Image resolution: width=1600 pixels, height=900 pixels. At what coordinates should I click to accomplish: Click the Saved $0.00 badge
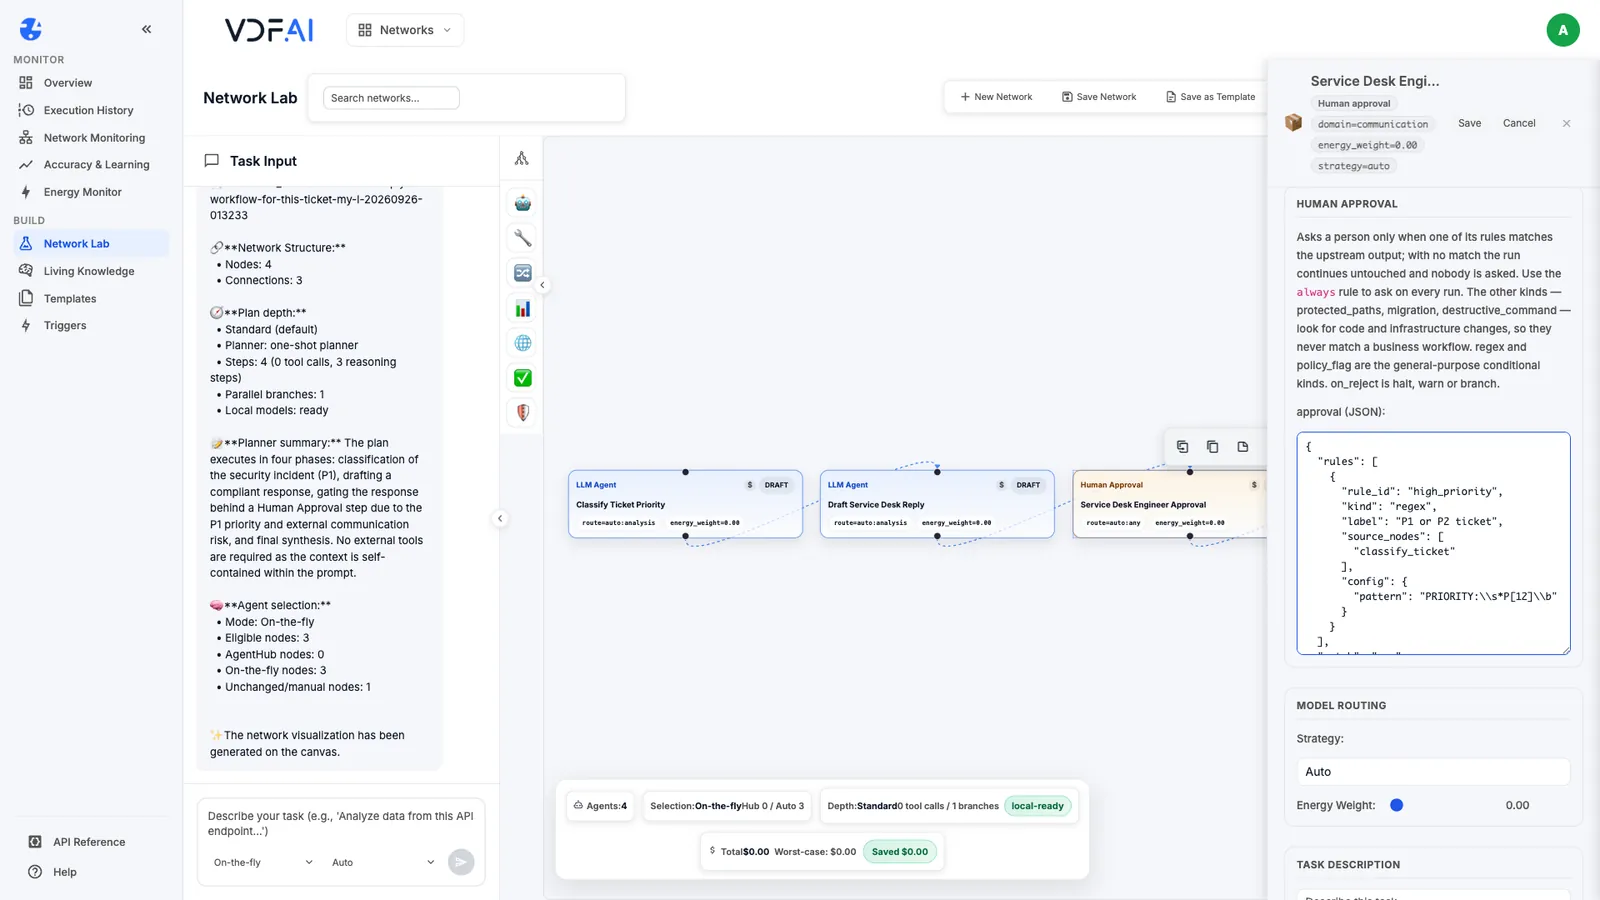tap(899, 852)
